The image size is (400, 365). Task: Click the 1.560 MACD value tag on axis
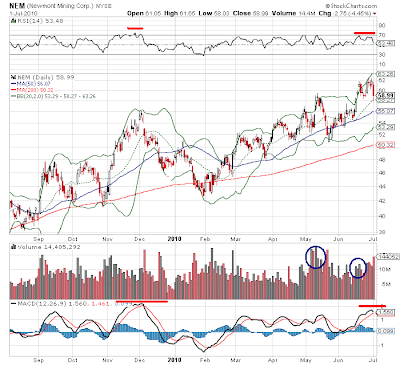point(386,312)
